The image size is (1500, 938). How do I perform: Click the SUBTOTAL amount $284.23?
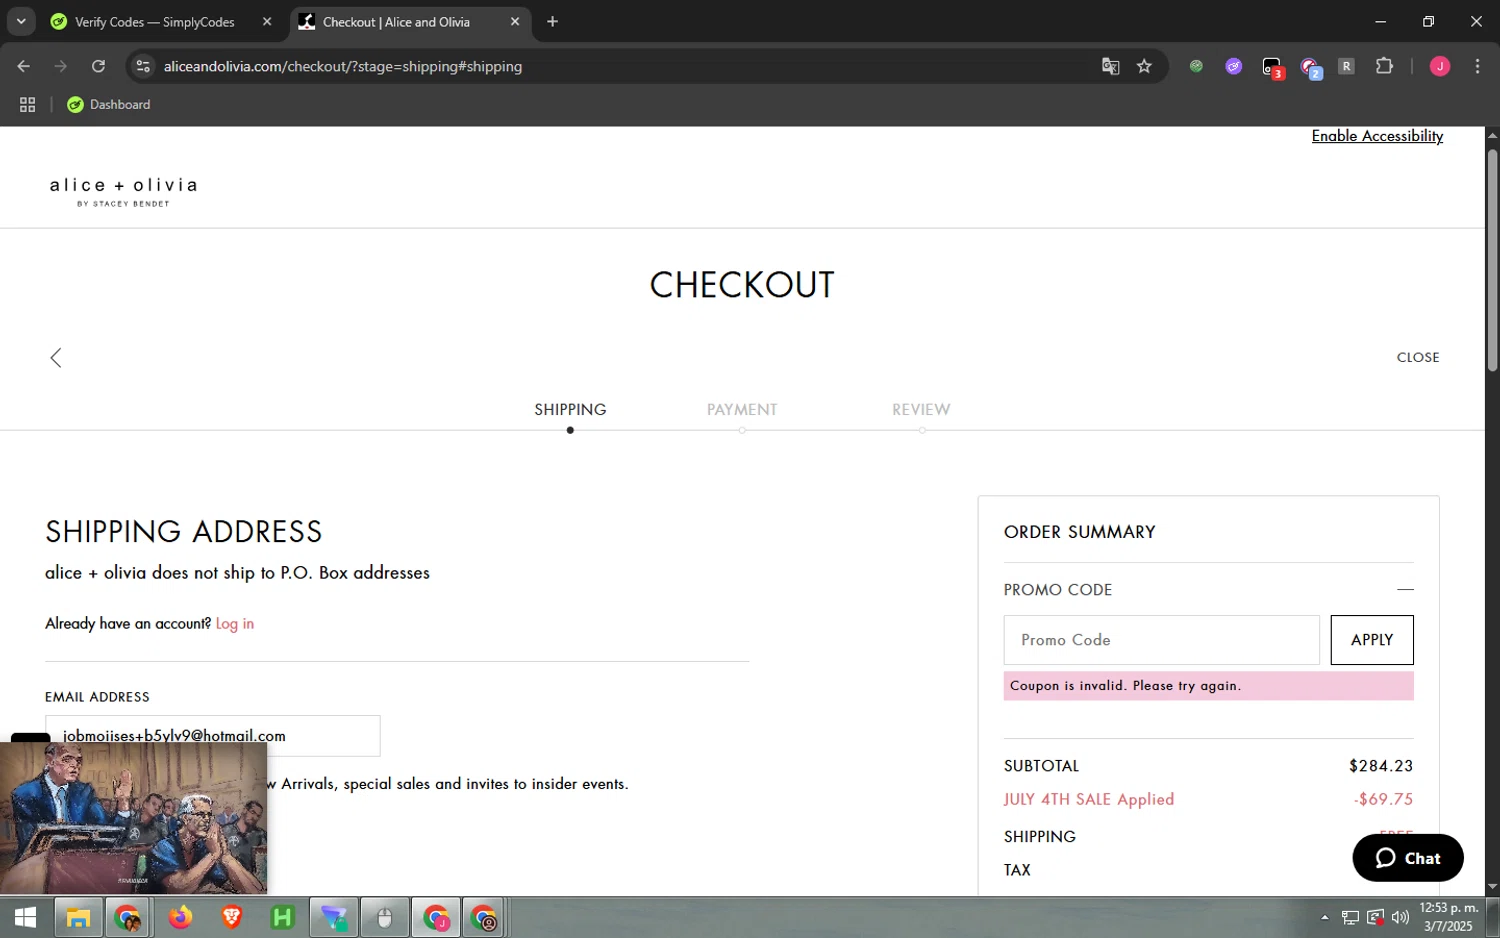click(x=1380, y=766)
